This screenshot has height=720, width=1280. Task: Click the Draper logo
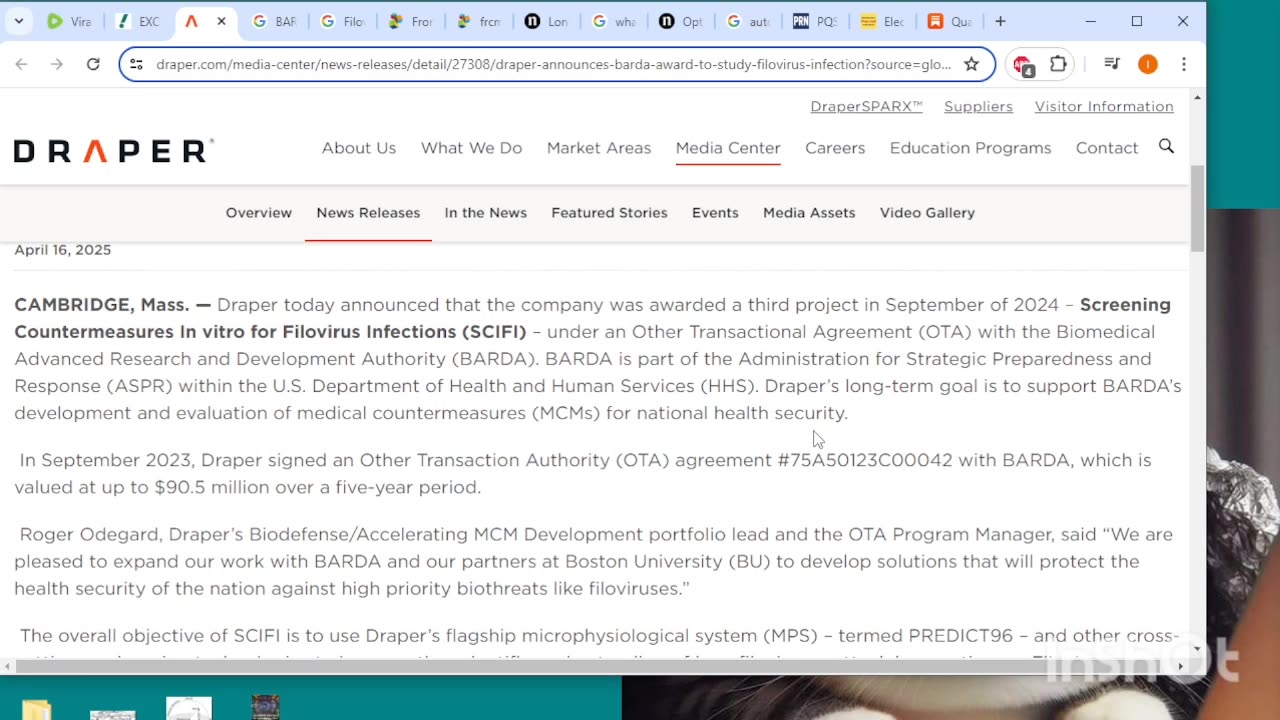(x=113, y=151)
